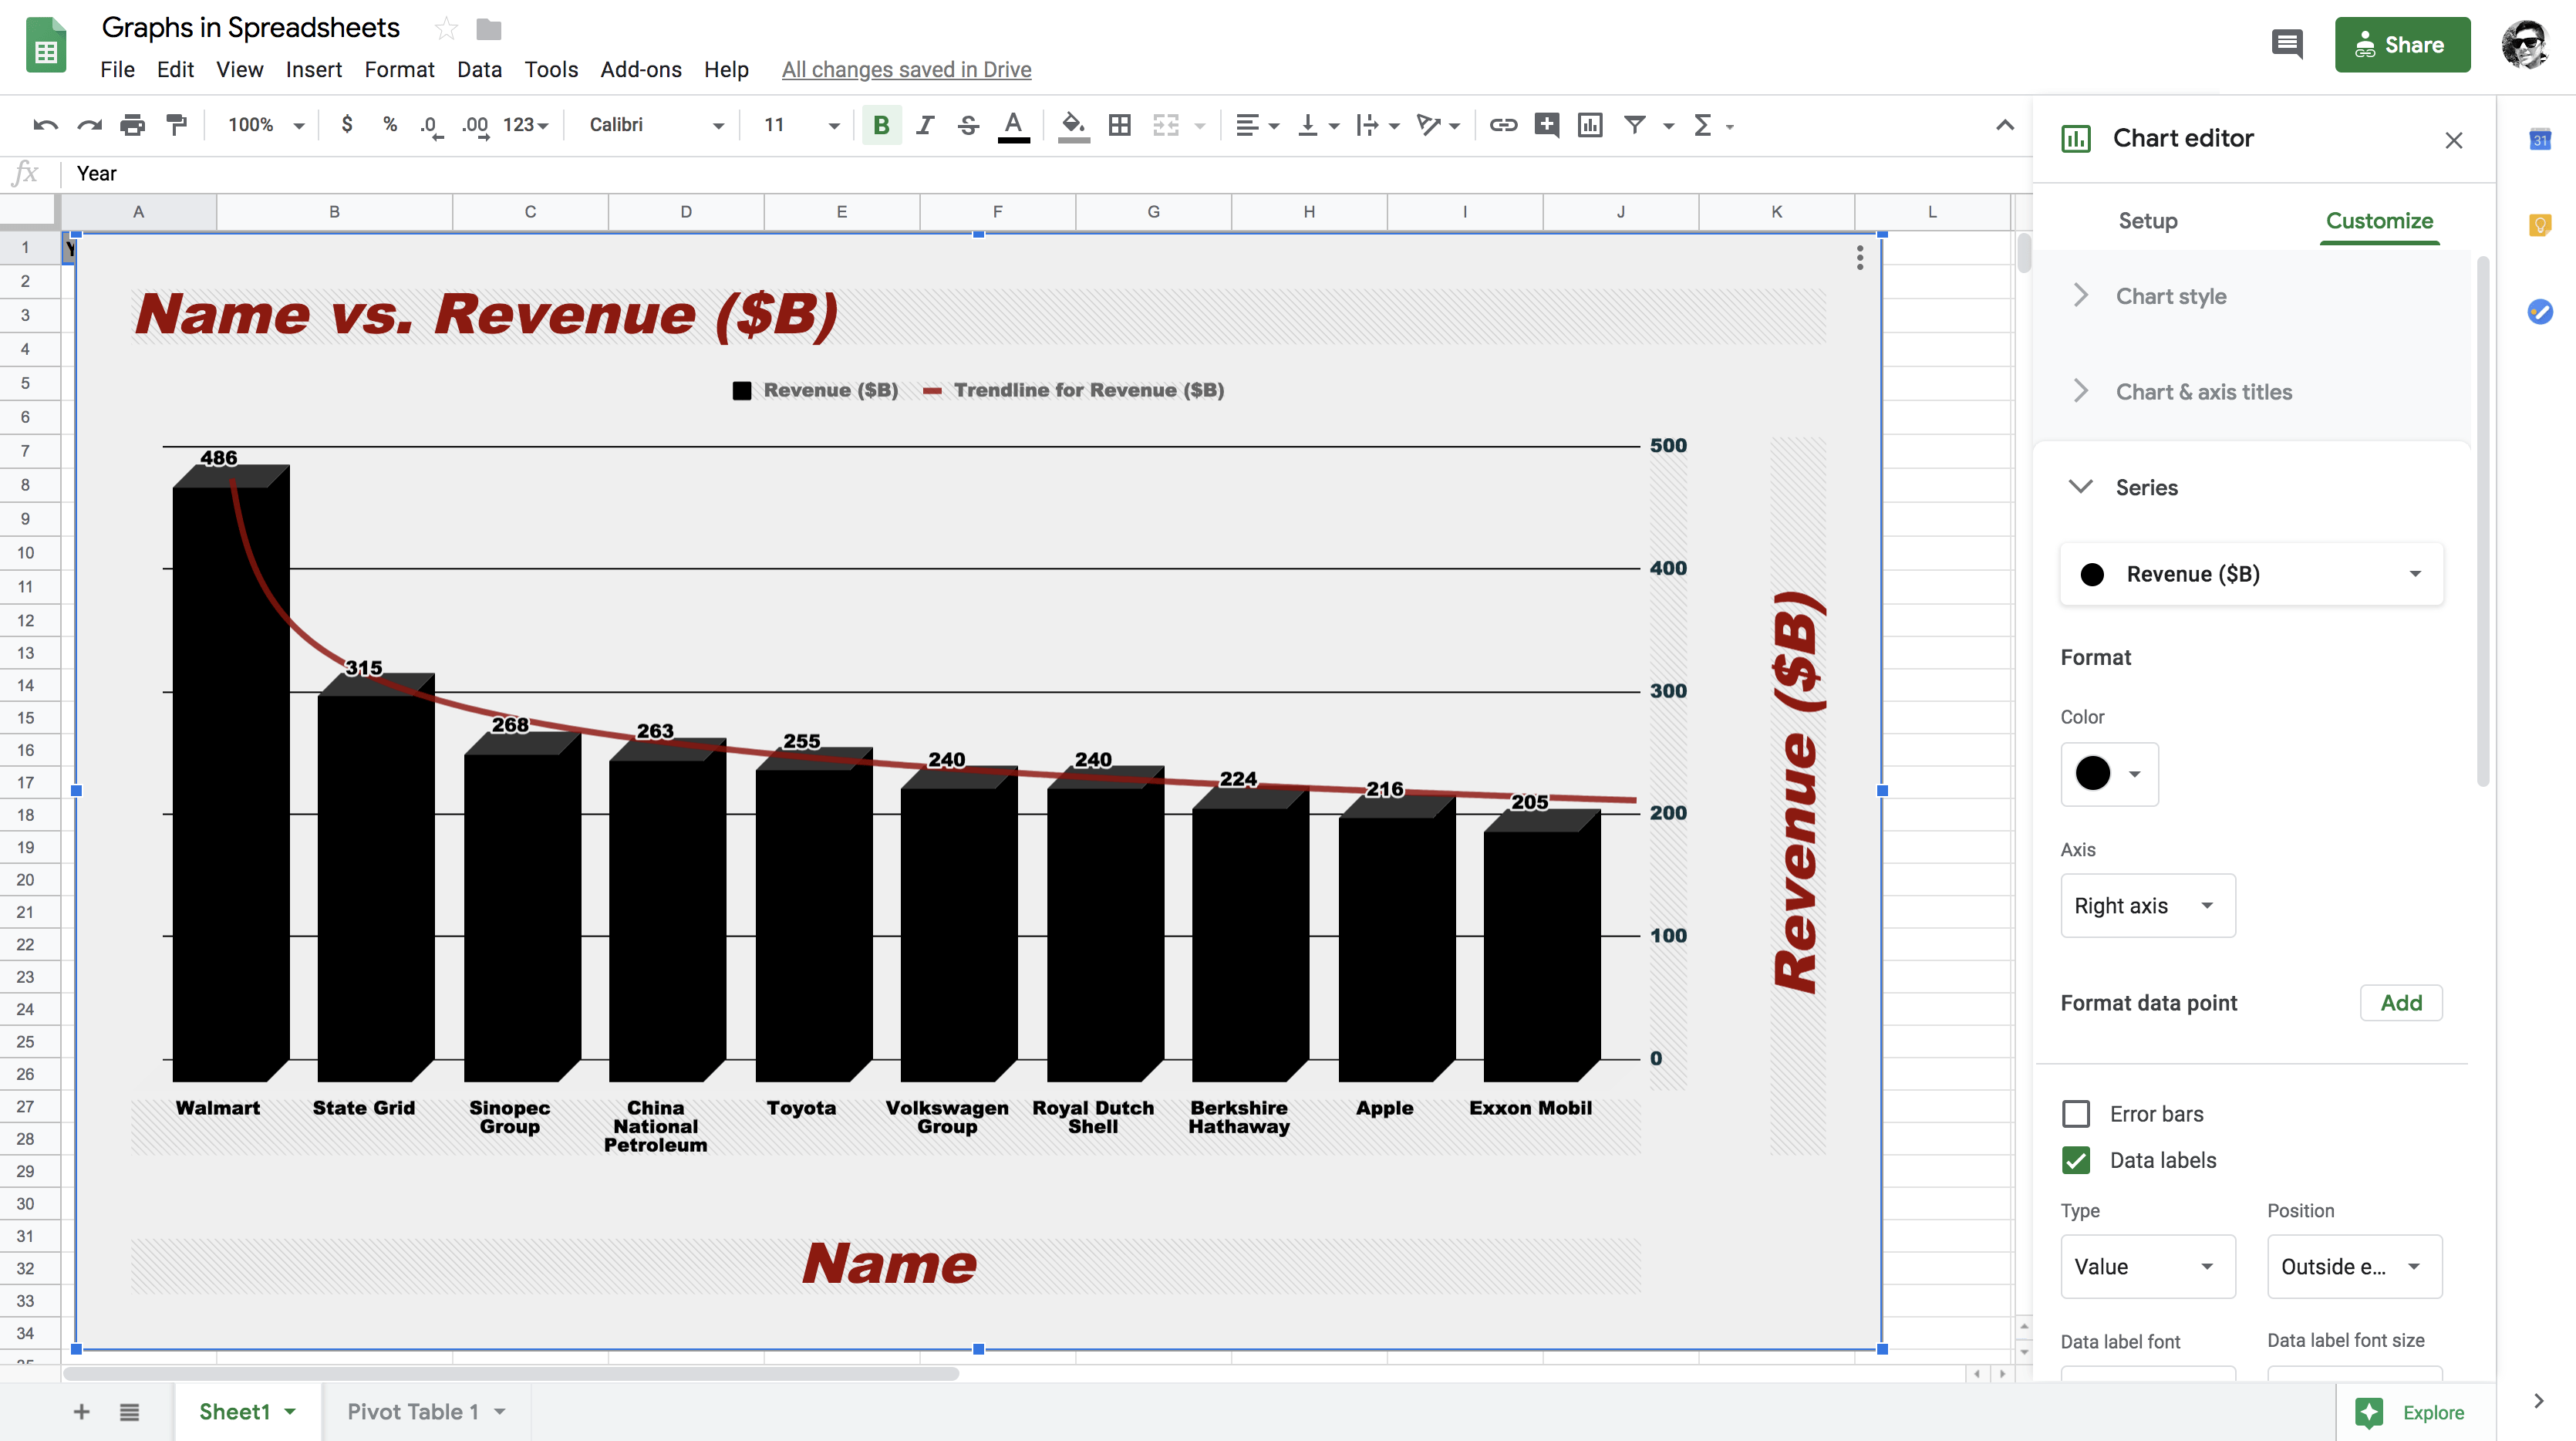Add a format data point

pyautogui.click(x=2401, y=1003)
